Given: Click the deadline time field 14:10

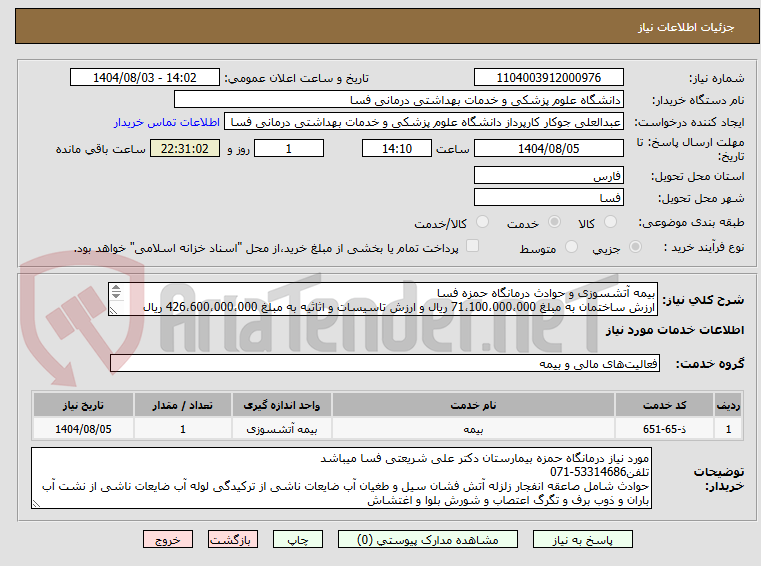Looking at the screenshot, I should point(397,149).
